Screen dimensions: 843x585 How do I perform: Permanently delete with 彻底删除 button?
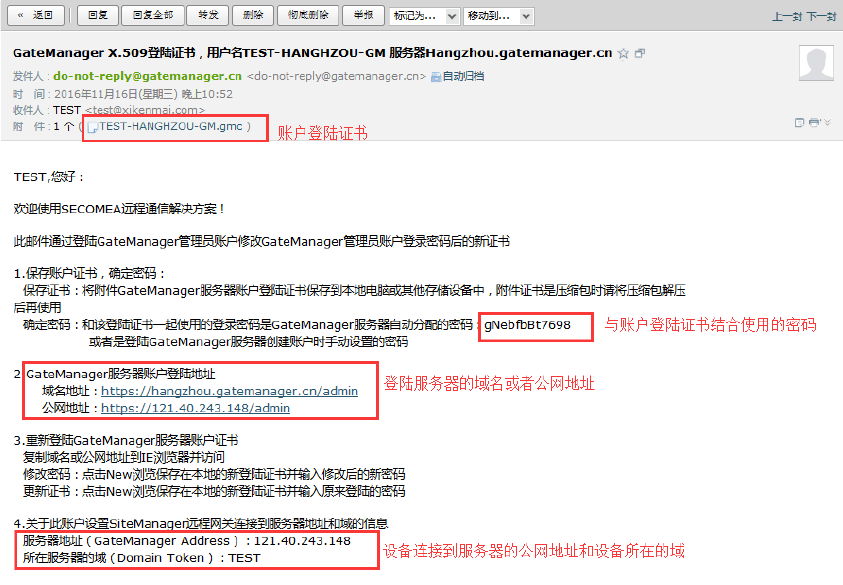click(307, 16)
